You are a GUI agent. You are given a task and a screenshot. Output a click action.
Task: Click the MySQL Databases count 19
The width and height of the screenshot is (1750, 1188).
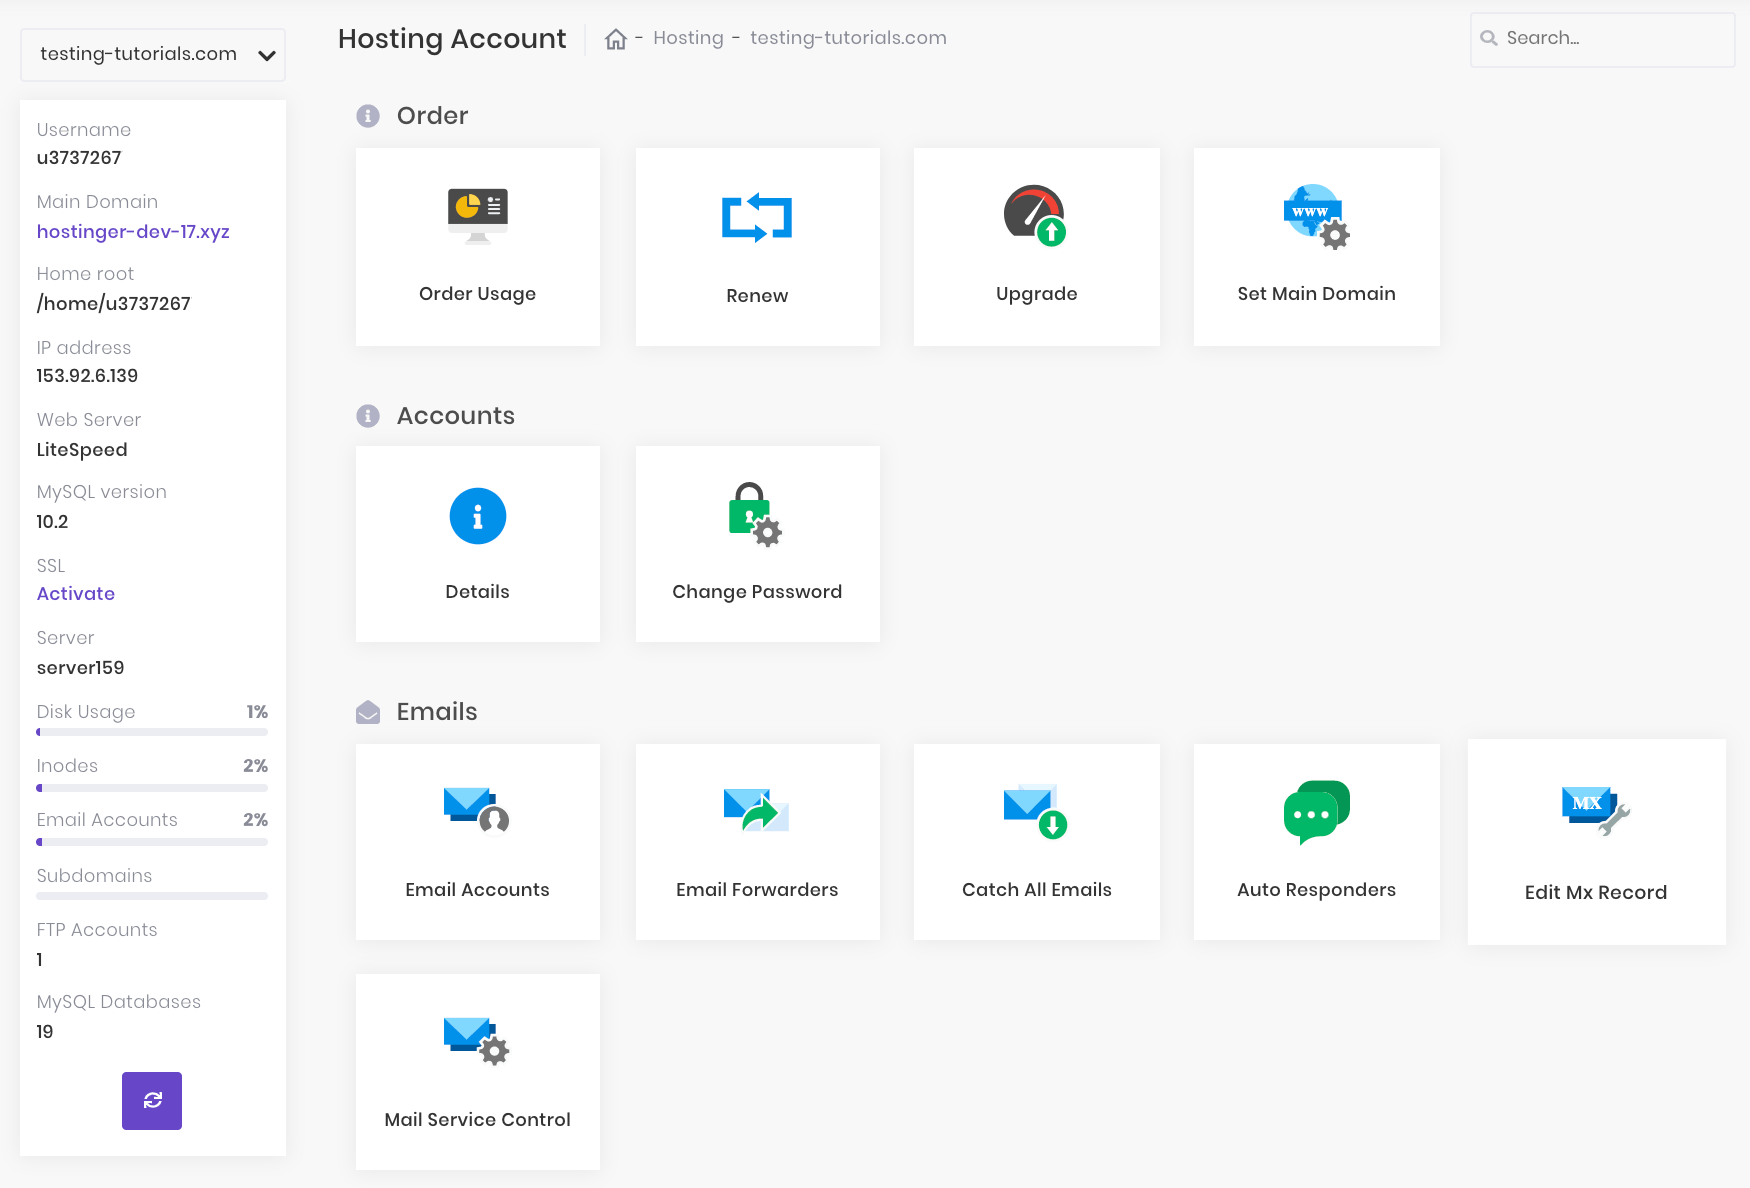point(45,1032)
